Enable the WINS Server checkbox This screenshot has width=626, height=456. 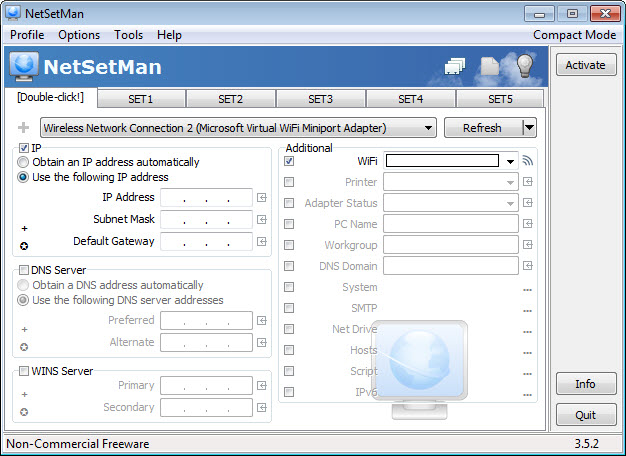[x=24, y=371]
